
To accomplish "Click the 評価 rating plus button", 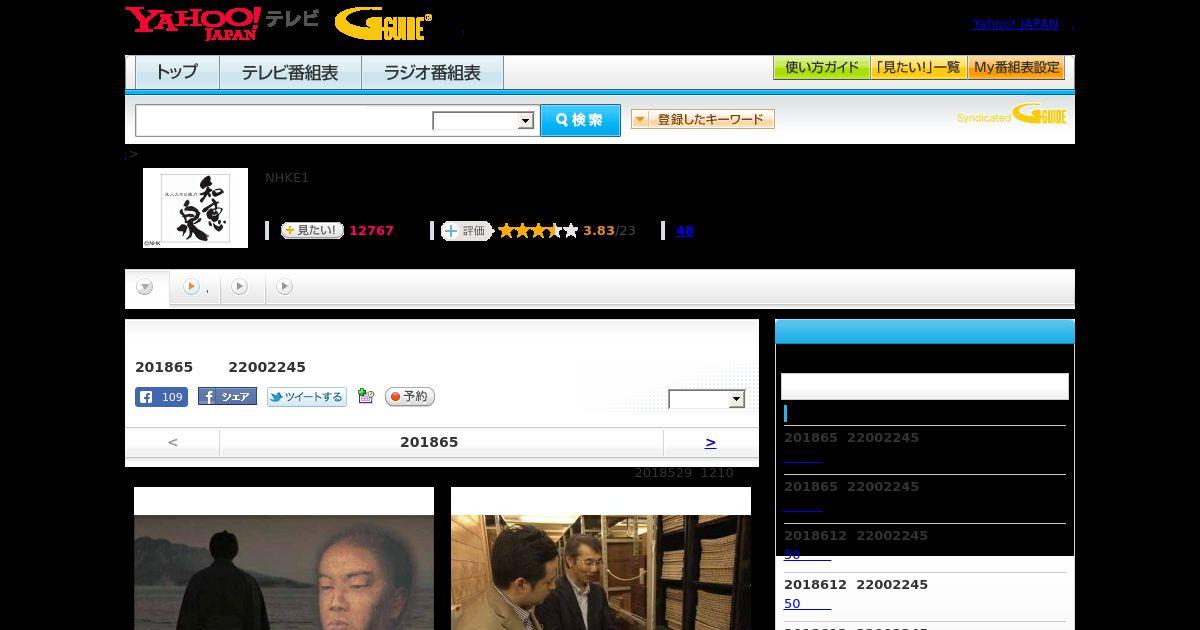I will pos(466,231).
